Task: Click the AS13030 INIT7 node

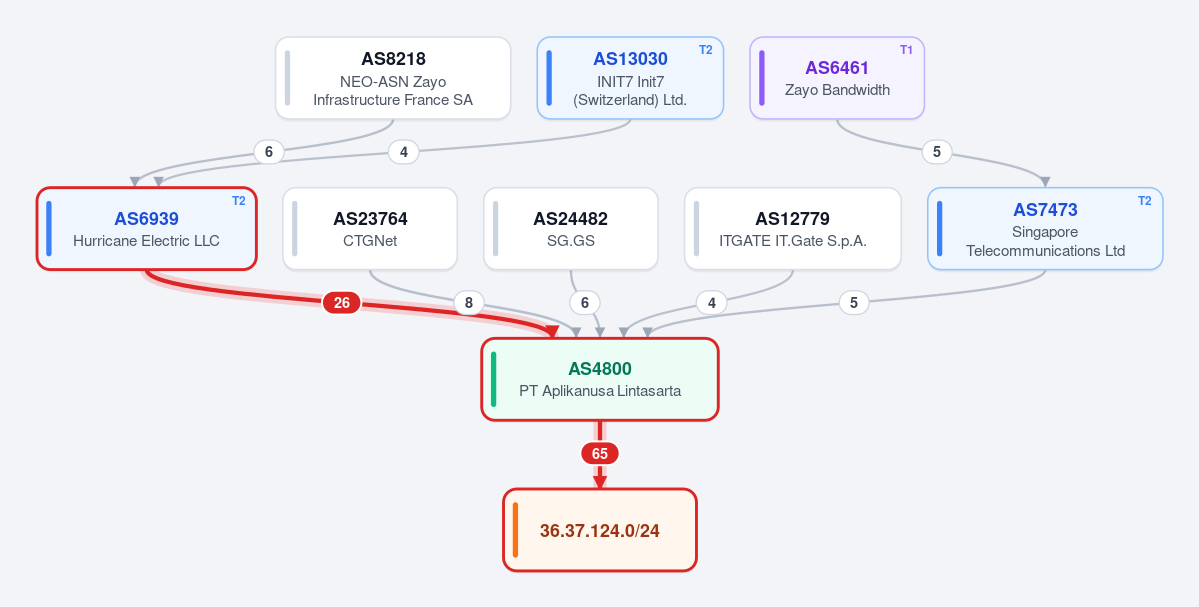Action: [630, 78]
